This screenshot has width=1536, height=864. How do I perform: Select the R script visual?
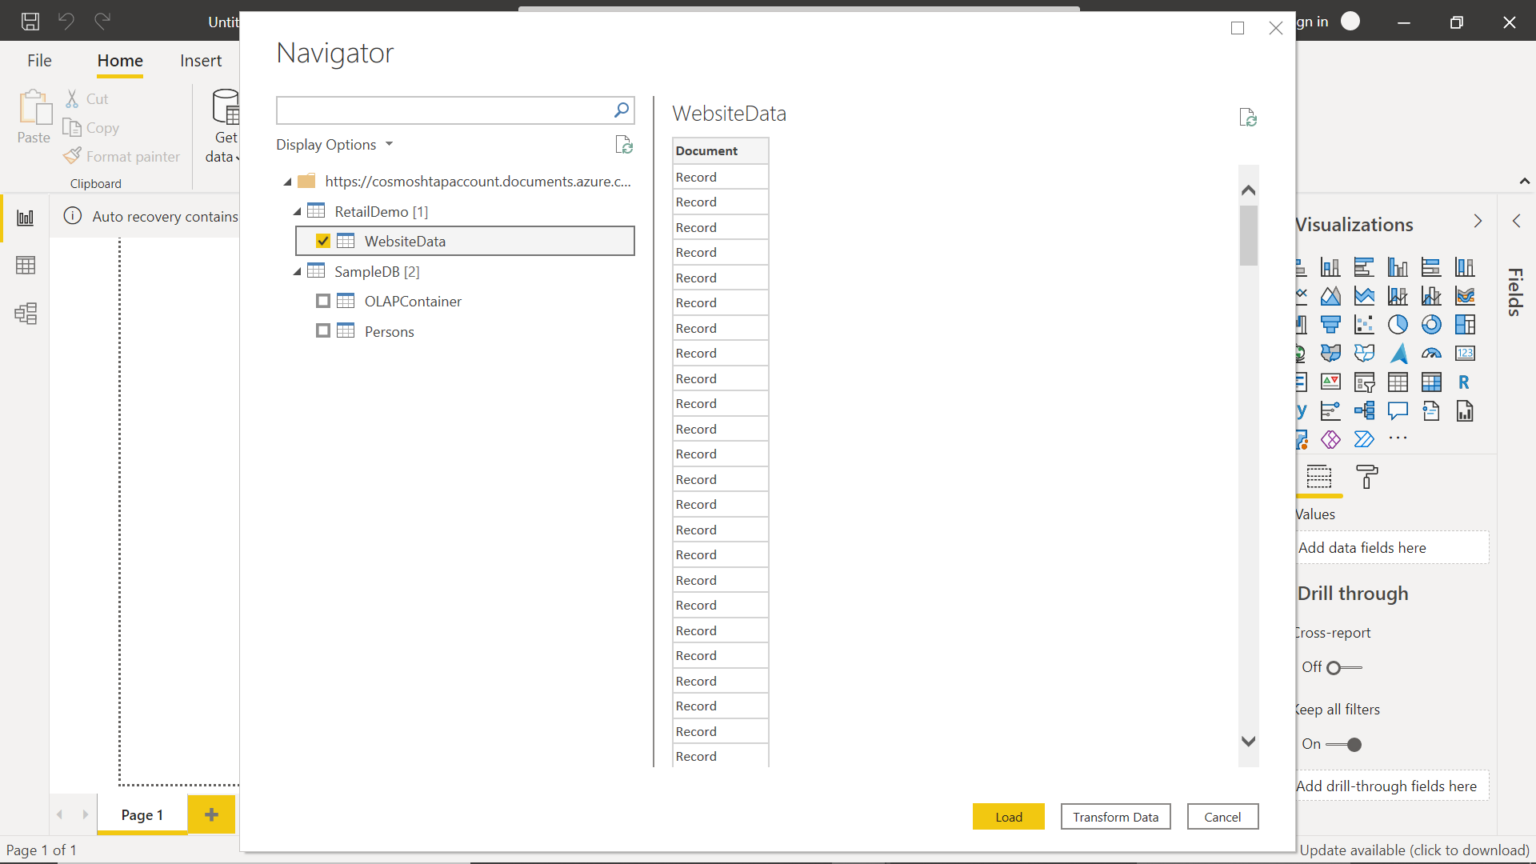1464,382
